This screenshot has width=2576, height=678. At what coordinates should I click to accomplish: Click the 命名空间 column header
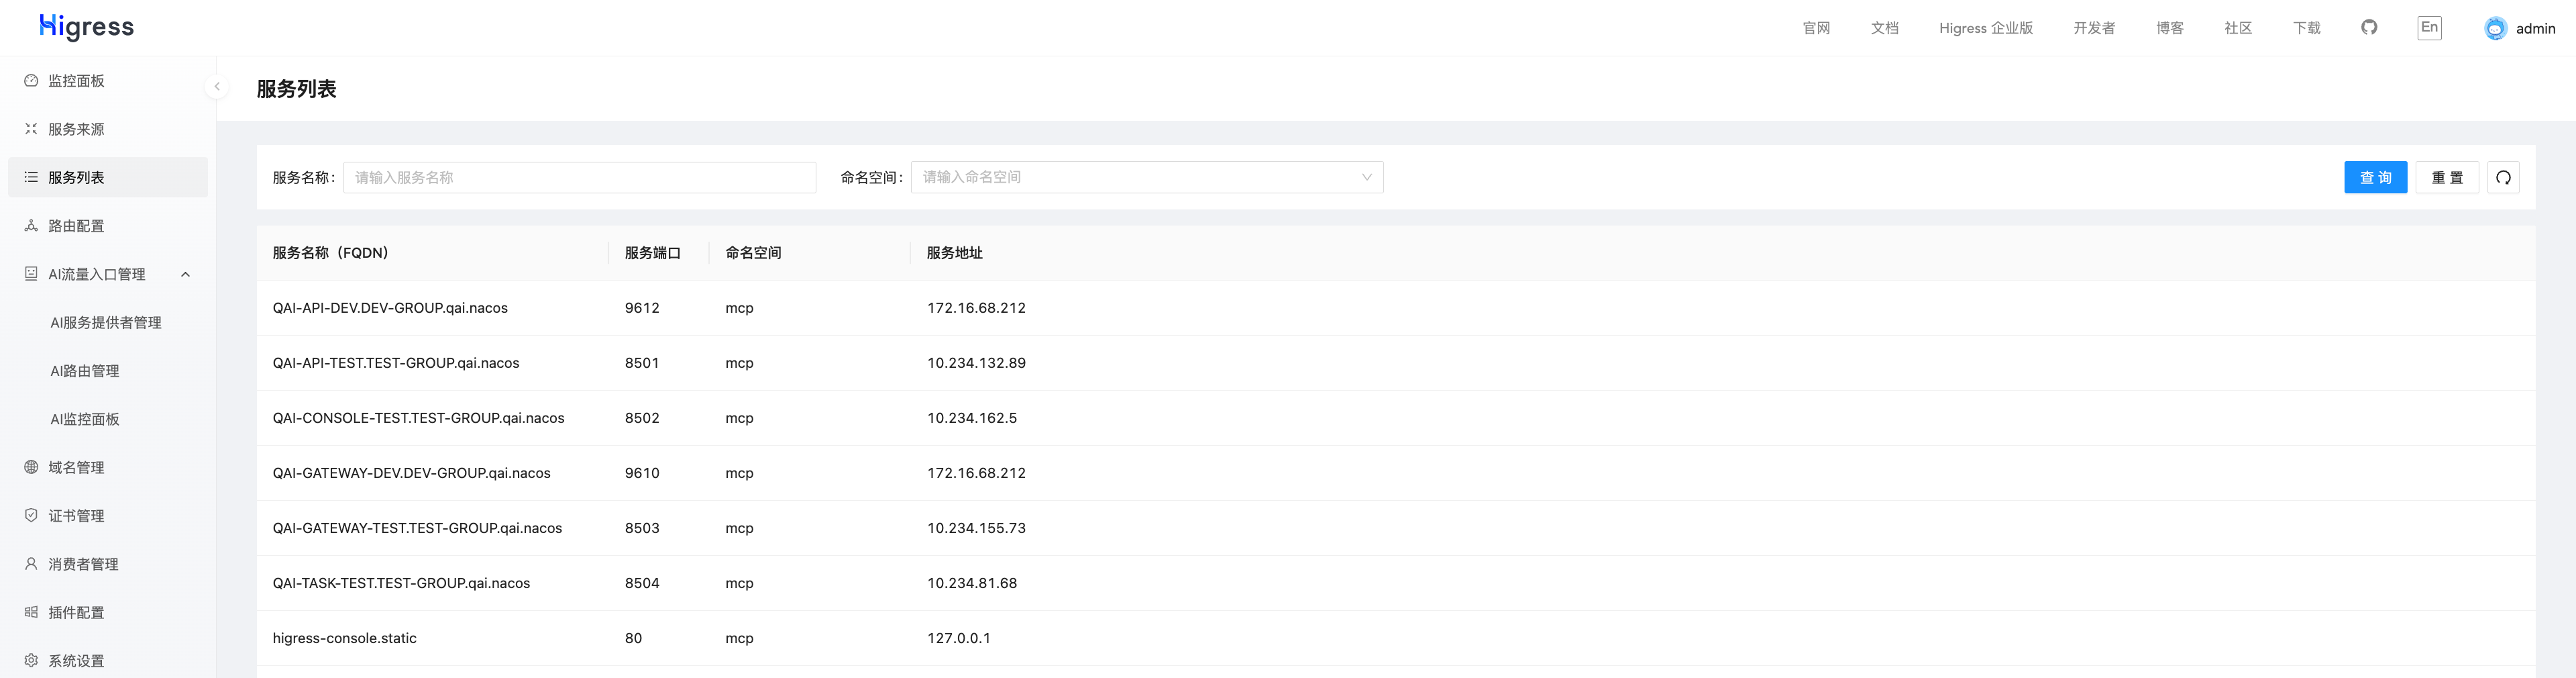click(x=753, y=253)
